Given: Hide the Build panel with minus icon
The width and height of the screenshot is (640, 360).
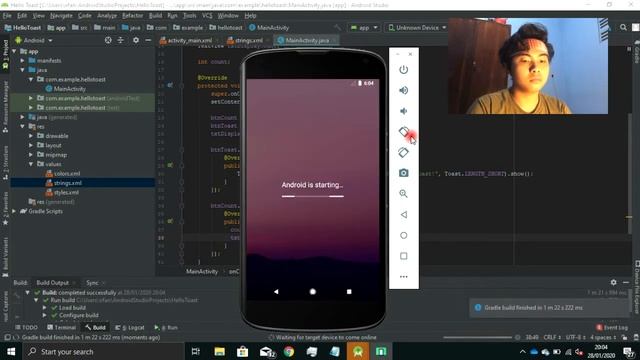Looking at the screenshot, I should click(626, 282).
